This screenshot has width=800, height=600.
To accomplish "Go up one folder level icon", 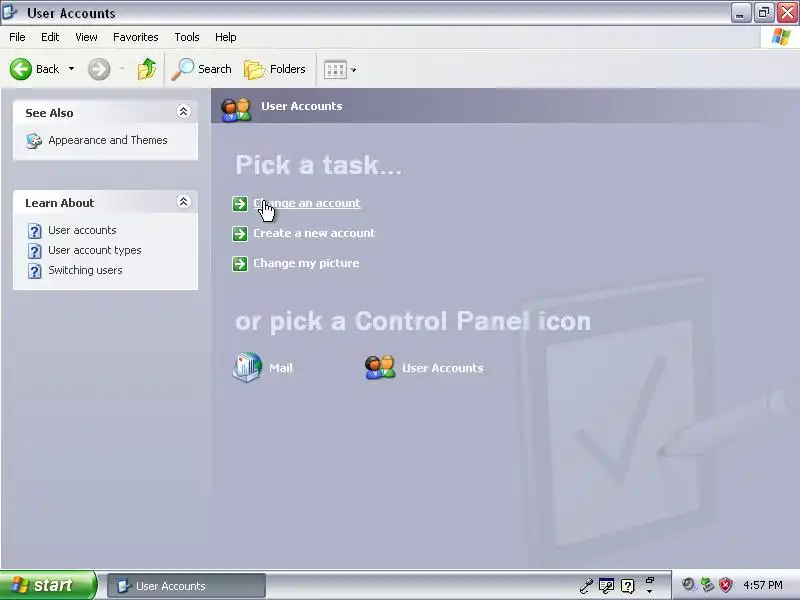I will [x=147, y=69].
